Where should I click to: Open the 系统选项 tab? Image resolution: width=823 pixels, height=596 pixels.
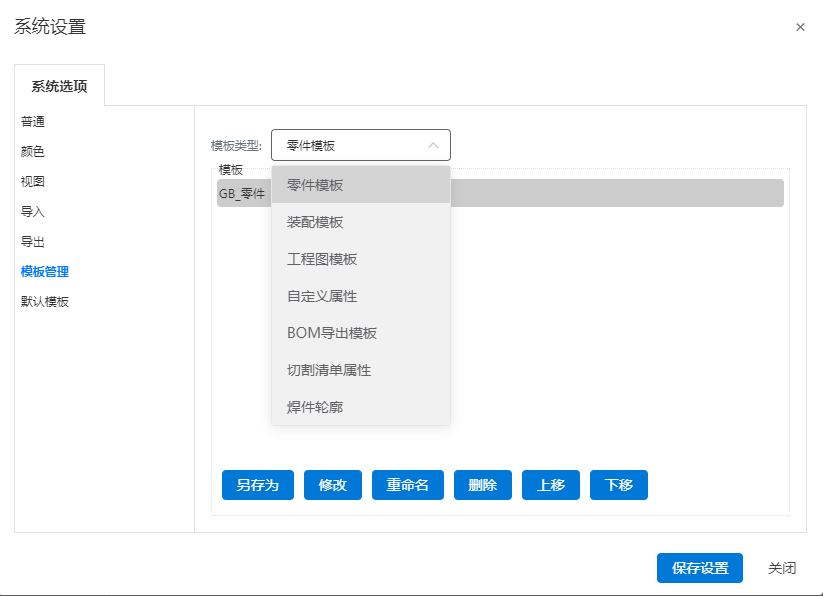click(x=59, y=86)
